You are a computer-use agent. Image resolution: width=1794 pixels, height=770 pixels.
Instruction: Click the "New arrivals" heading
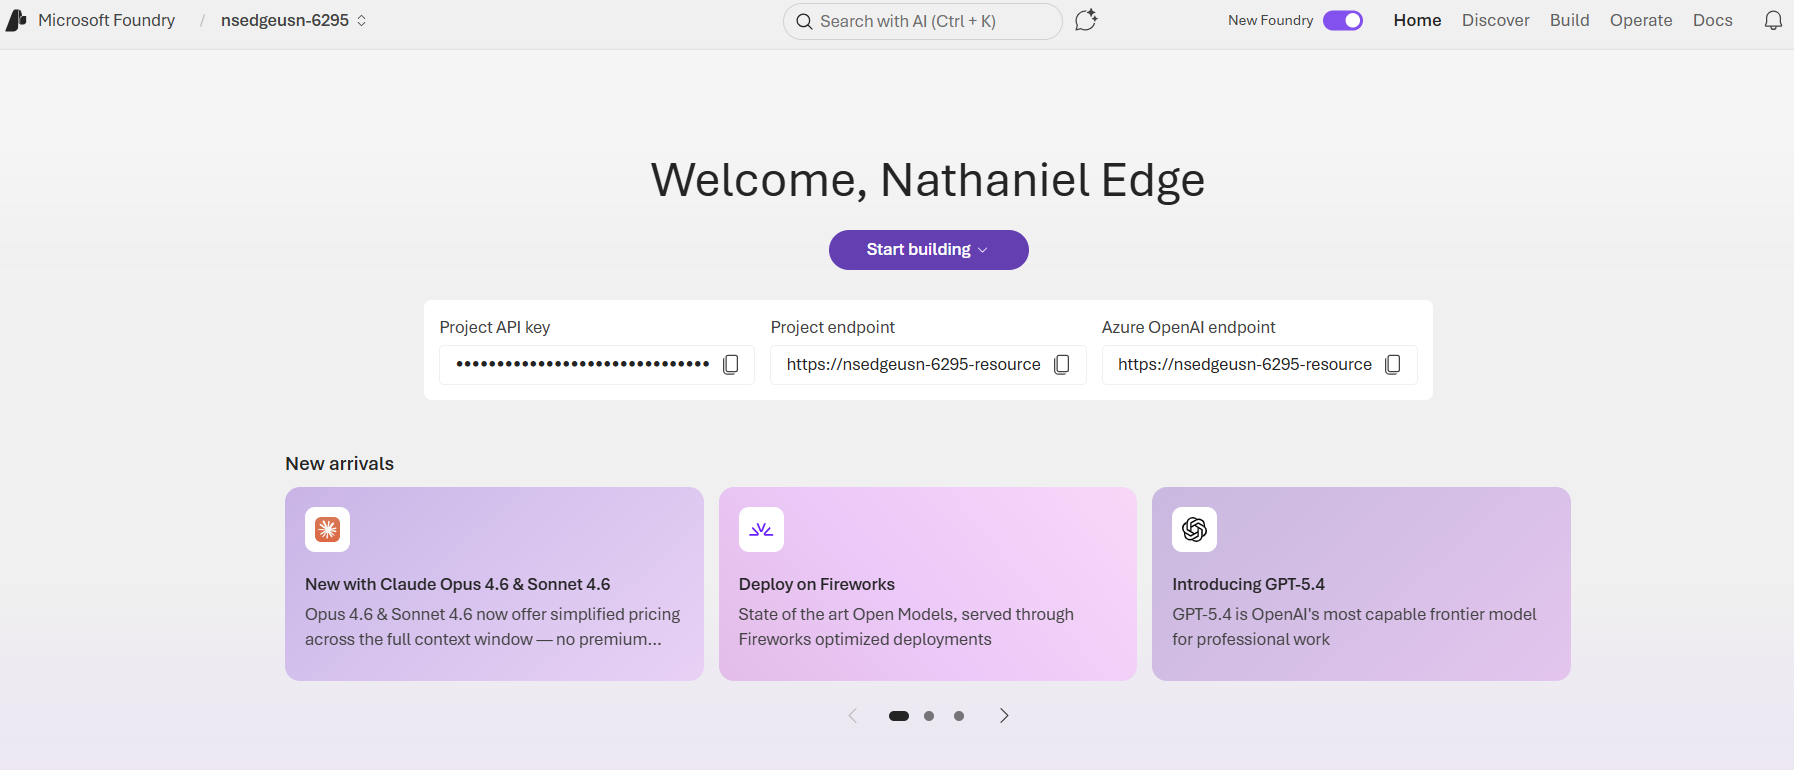[x=340, y=464]
